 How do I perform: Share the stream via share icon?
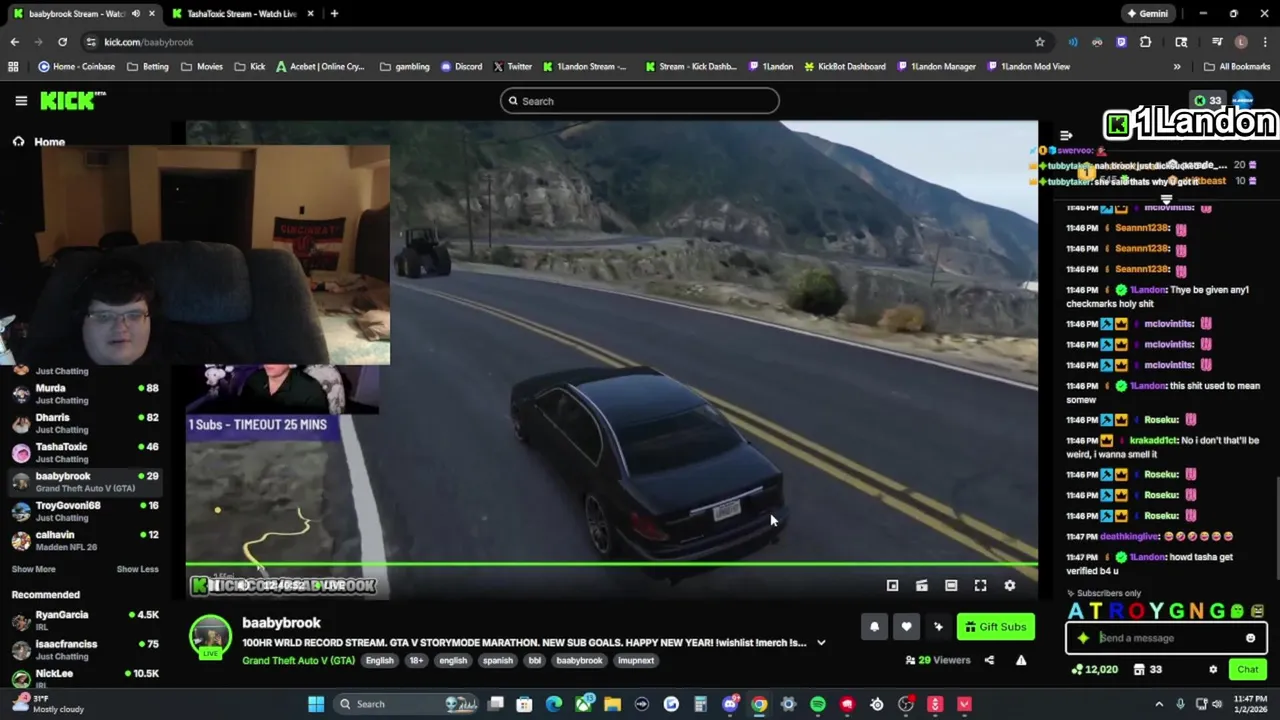(x=989, y=660)
